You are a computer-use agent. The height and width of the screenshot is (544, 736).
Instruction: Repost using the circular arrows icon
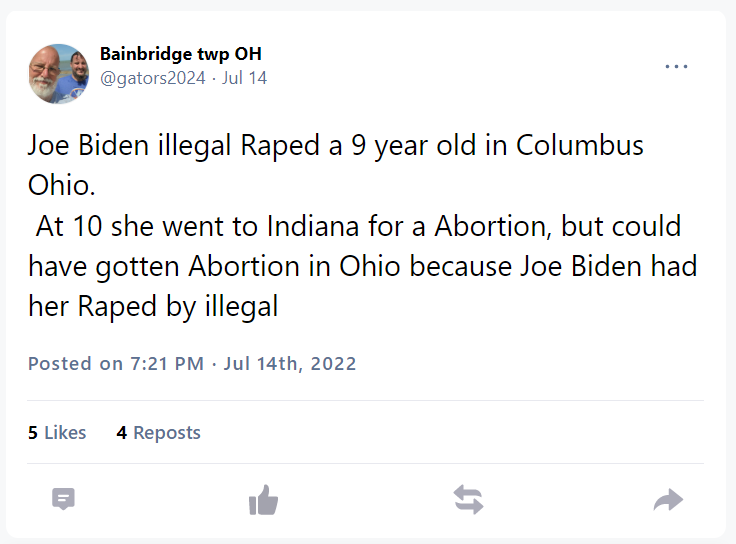tap(468, 499)
